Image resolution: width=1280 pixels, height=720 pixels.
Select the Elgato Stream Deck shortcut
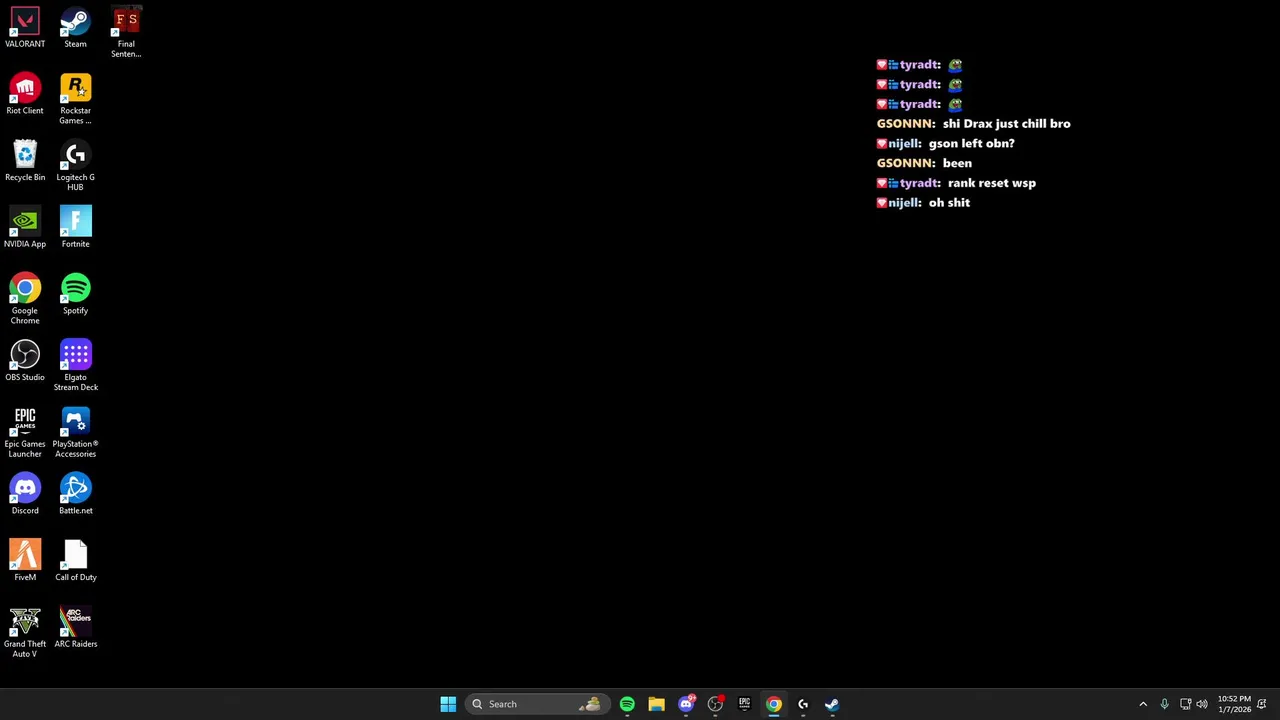[x=75, y=367]
